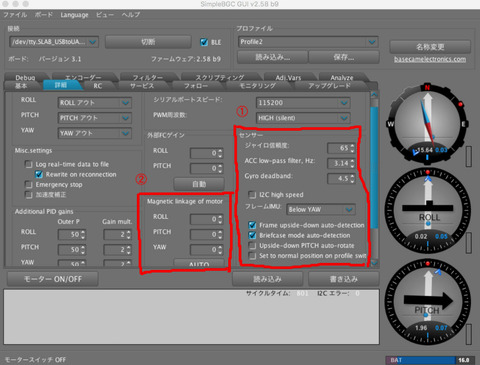Viewport: 480px width, 365px height.
Task: Click the bottom 読み込み read button
Action: 267,279
